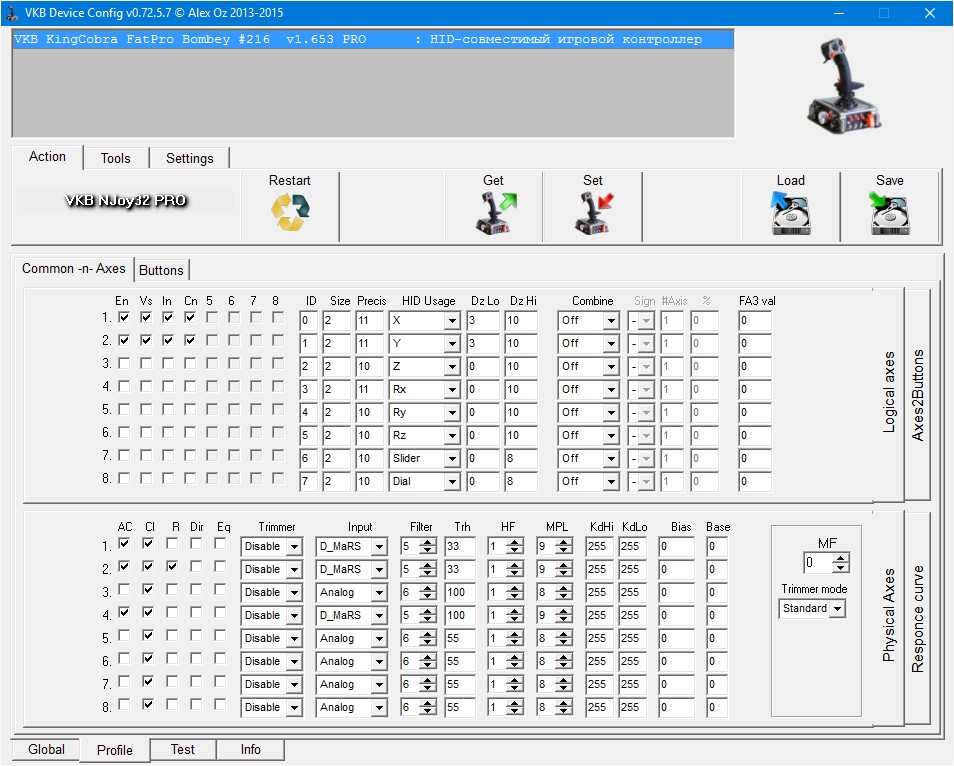Click the Set joystick icon
Screen dimensions: 954x766
click(x=593, y=213)
